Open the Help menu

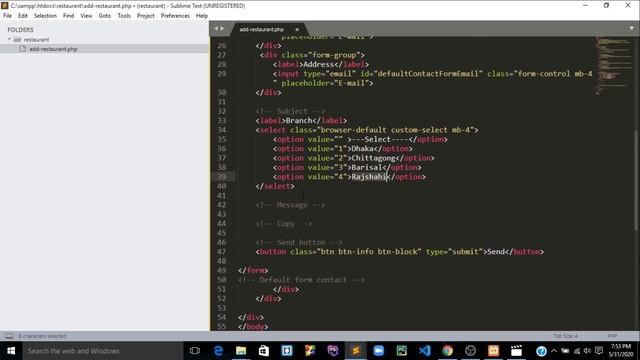[x=202, y=16]
